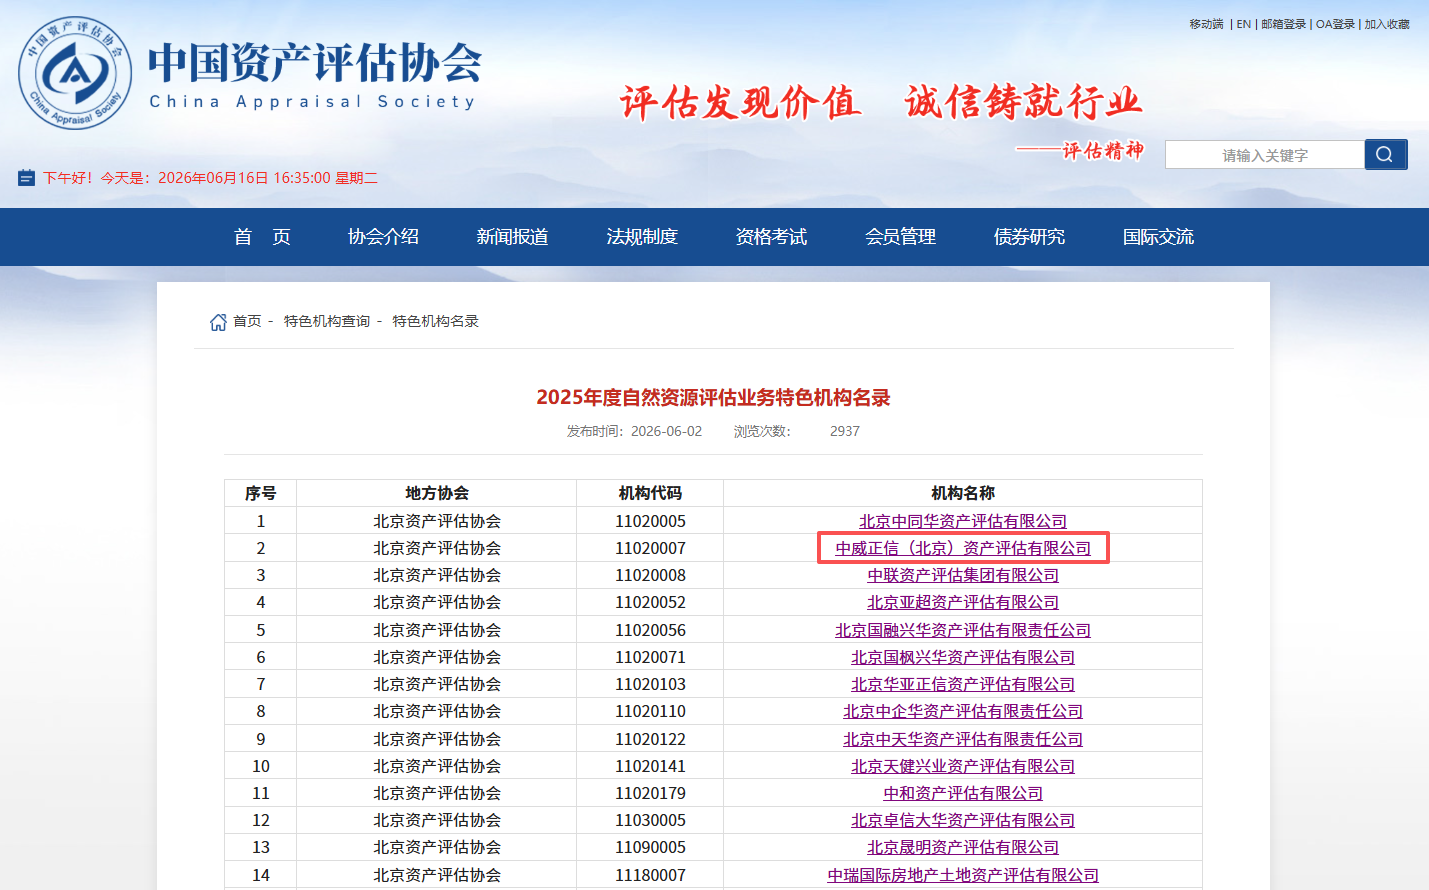Go to the 新闻报道 menu

[x=512, y=237]
